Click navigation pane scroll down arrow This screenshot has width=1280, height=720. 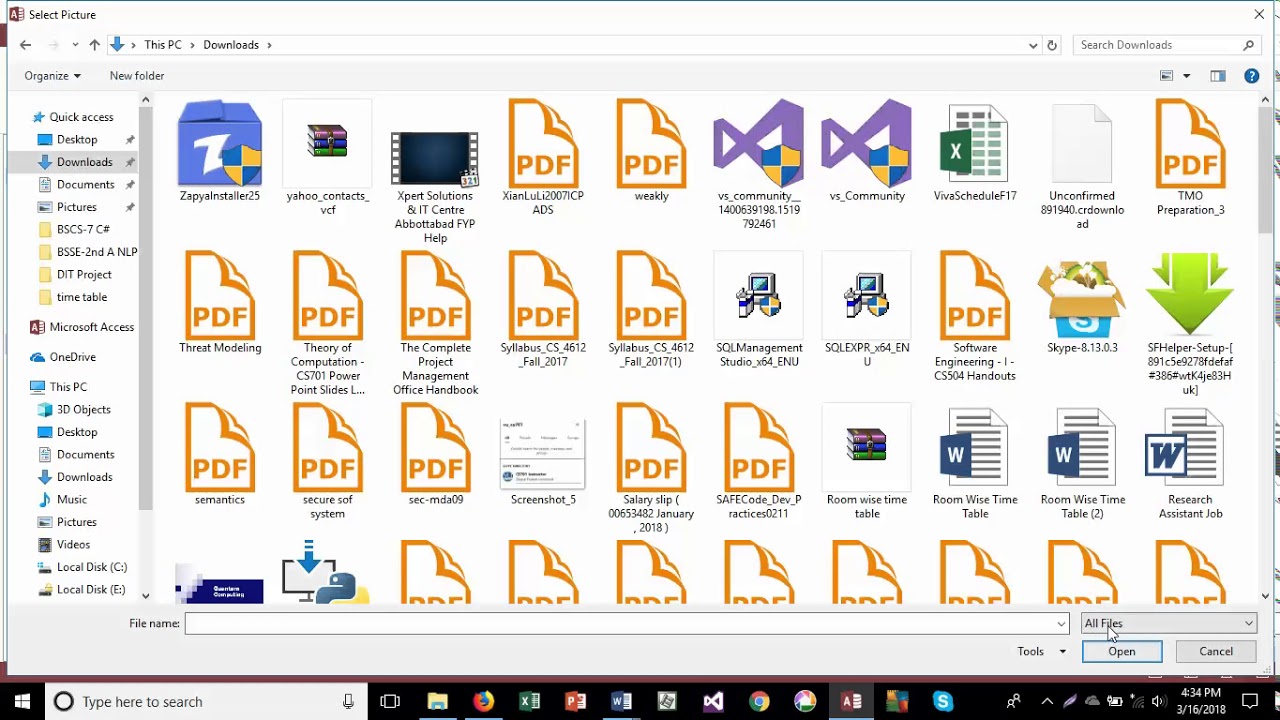145,596
